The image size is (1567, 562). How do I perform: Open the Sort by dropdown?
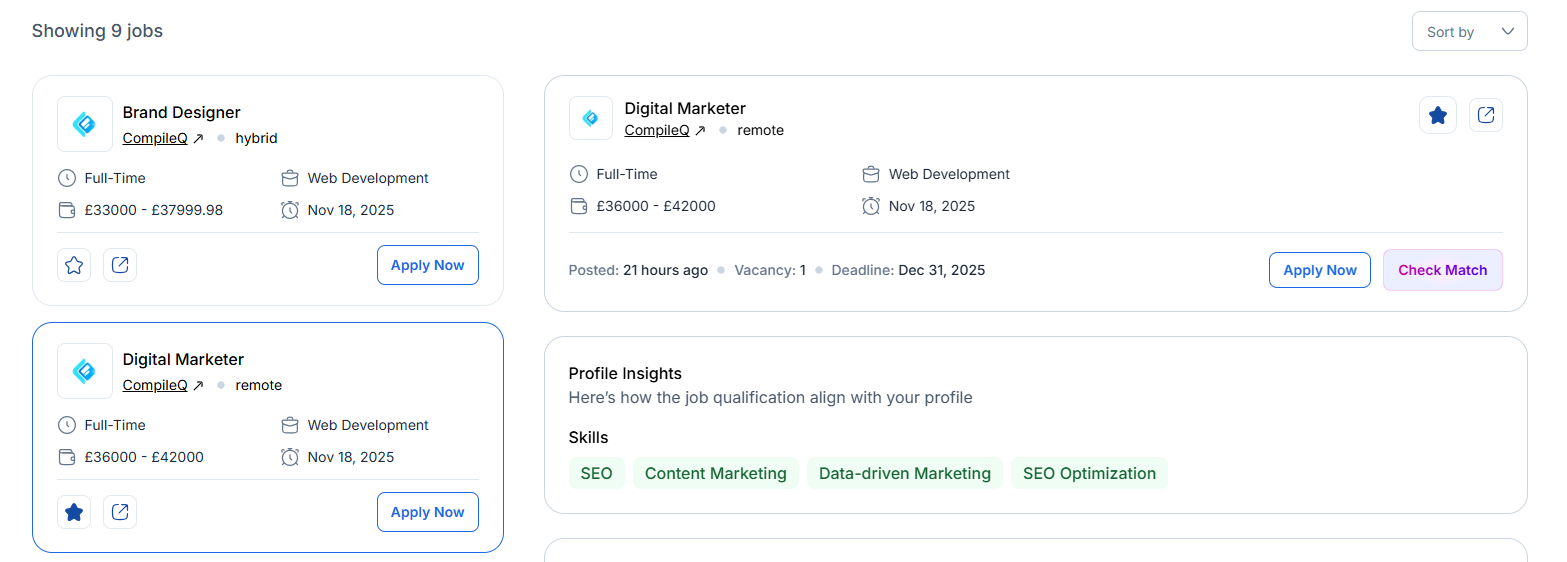(1468, 32)
